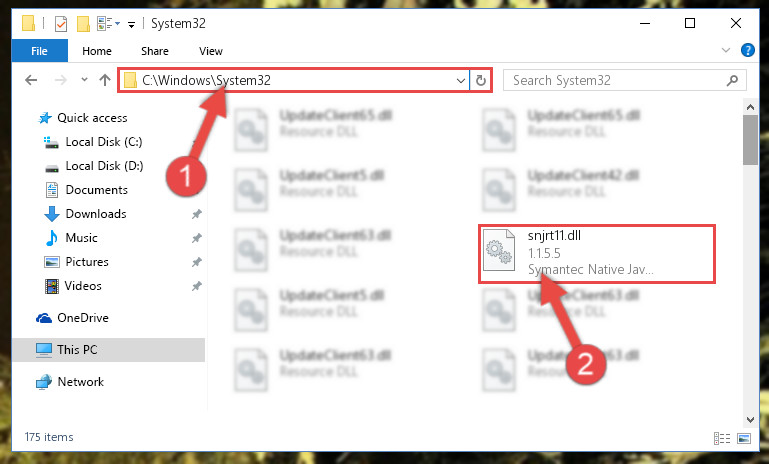Screen dimensions: 769x464
Task: Unpin Downloads from Quick access
Action: tap(197, 214)
